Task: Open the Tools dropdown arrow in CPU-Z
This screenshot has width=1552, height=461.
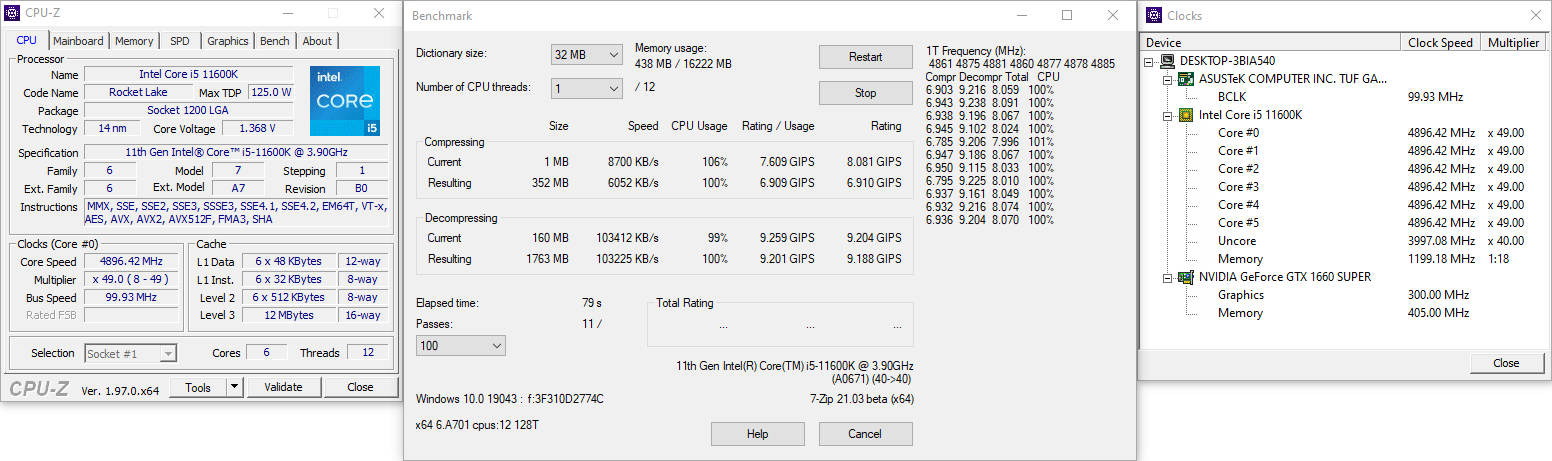Action: click(x=234, y=387)
